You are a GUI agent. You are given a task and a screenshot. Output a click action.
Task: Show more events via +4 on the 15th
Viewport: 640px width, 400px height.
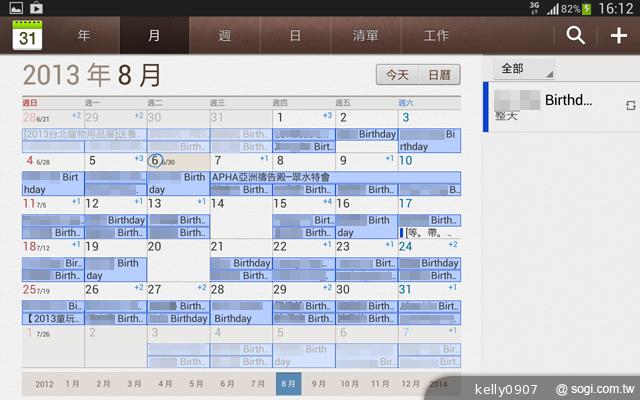[327, 201]
